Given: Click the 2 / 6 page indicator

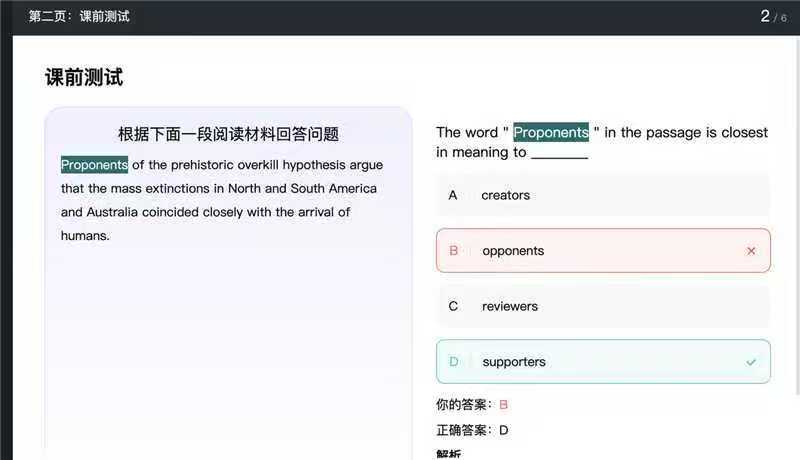Looking at the screenshot, I should pos(773,16).
